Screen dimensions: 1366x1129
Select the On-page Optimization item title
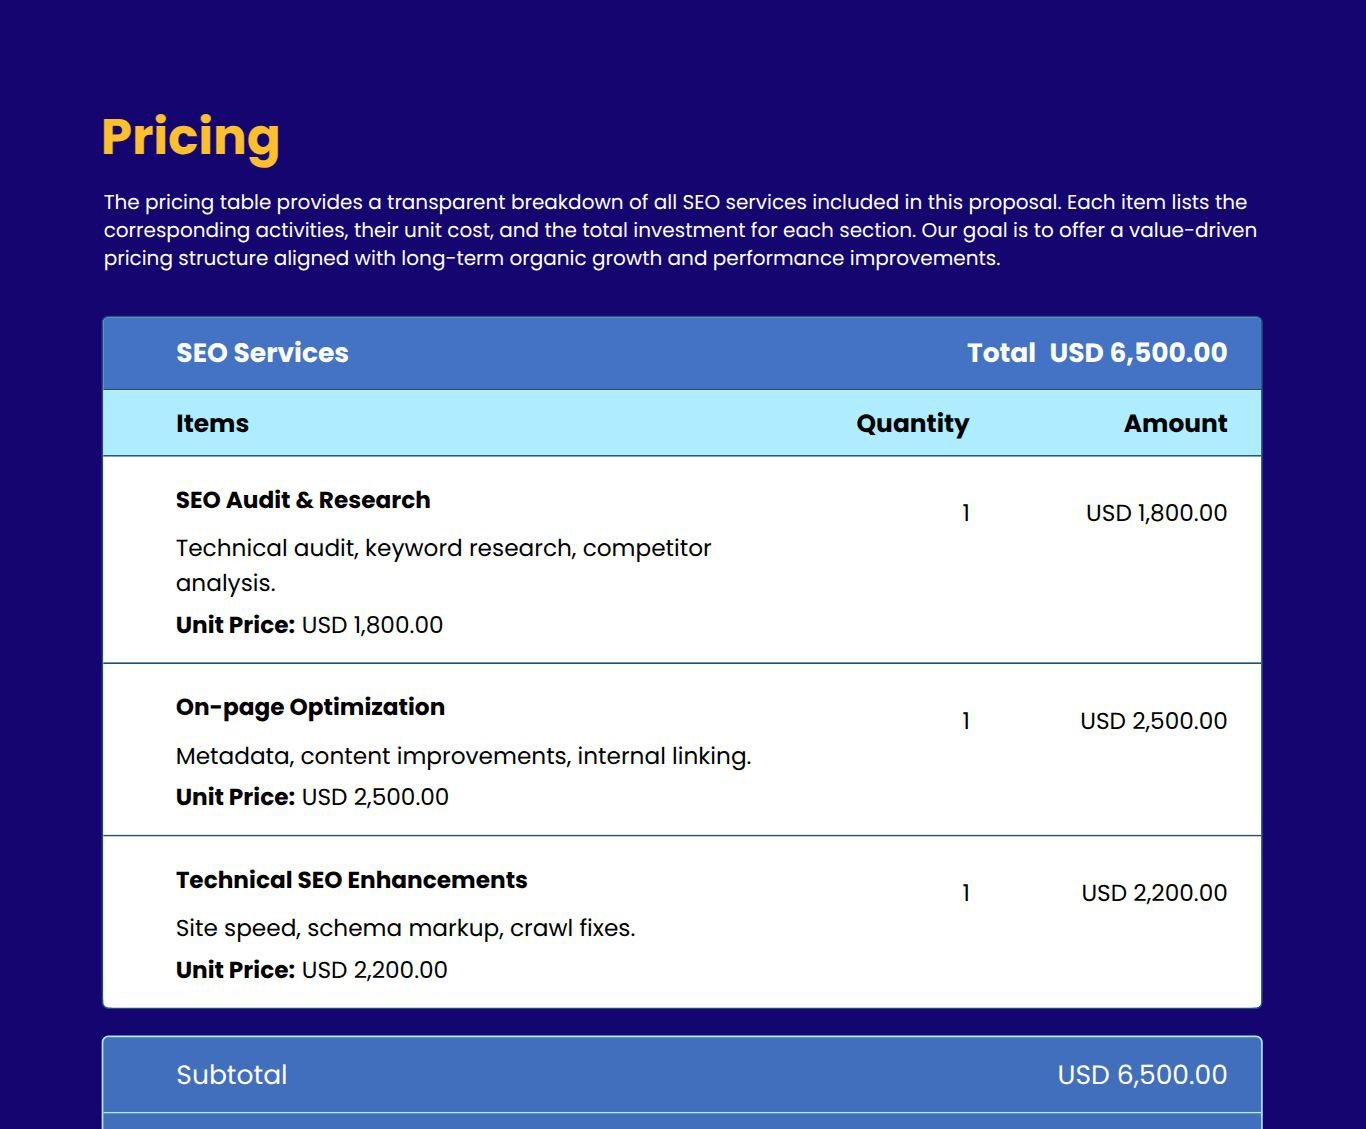pyautogui.click(x=310, y=706)
